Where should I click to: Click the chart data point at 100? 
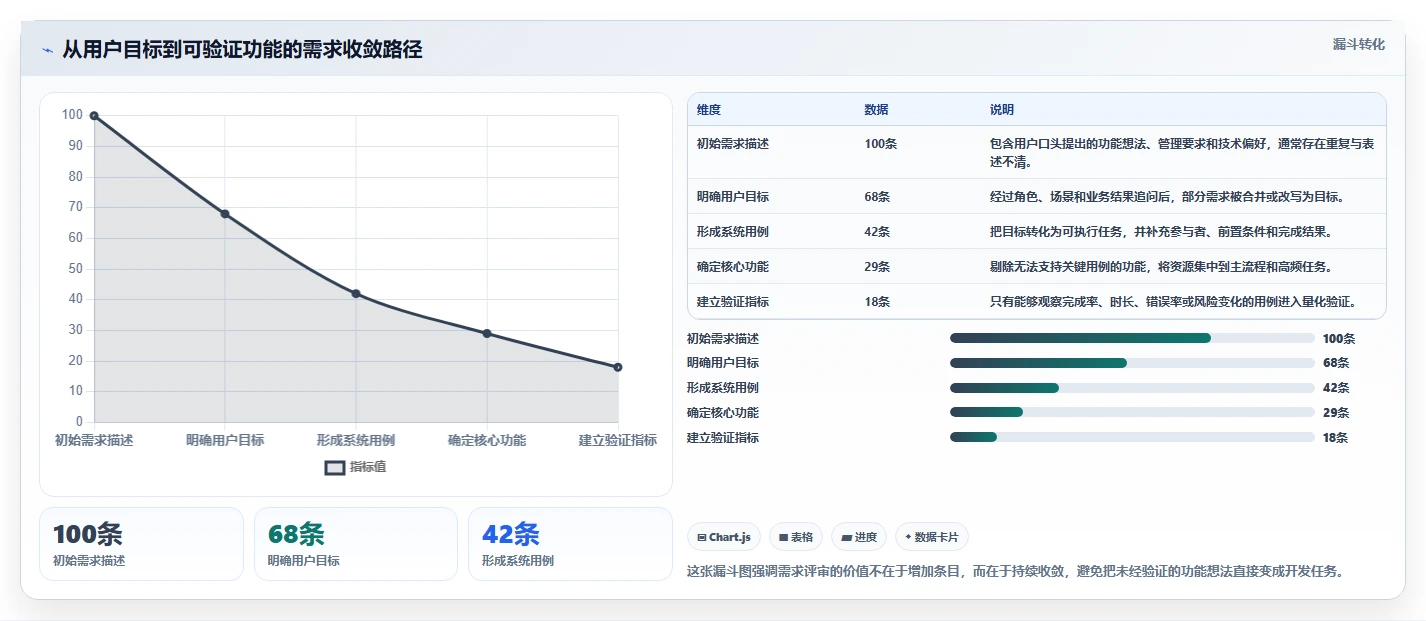[x=94, y=116]
